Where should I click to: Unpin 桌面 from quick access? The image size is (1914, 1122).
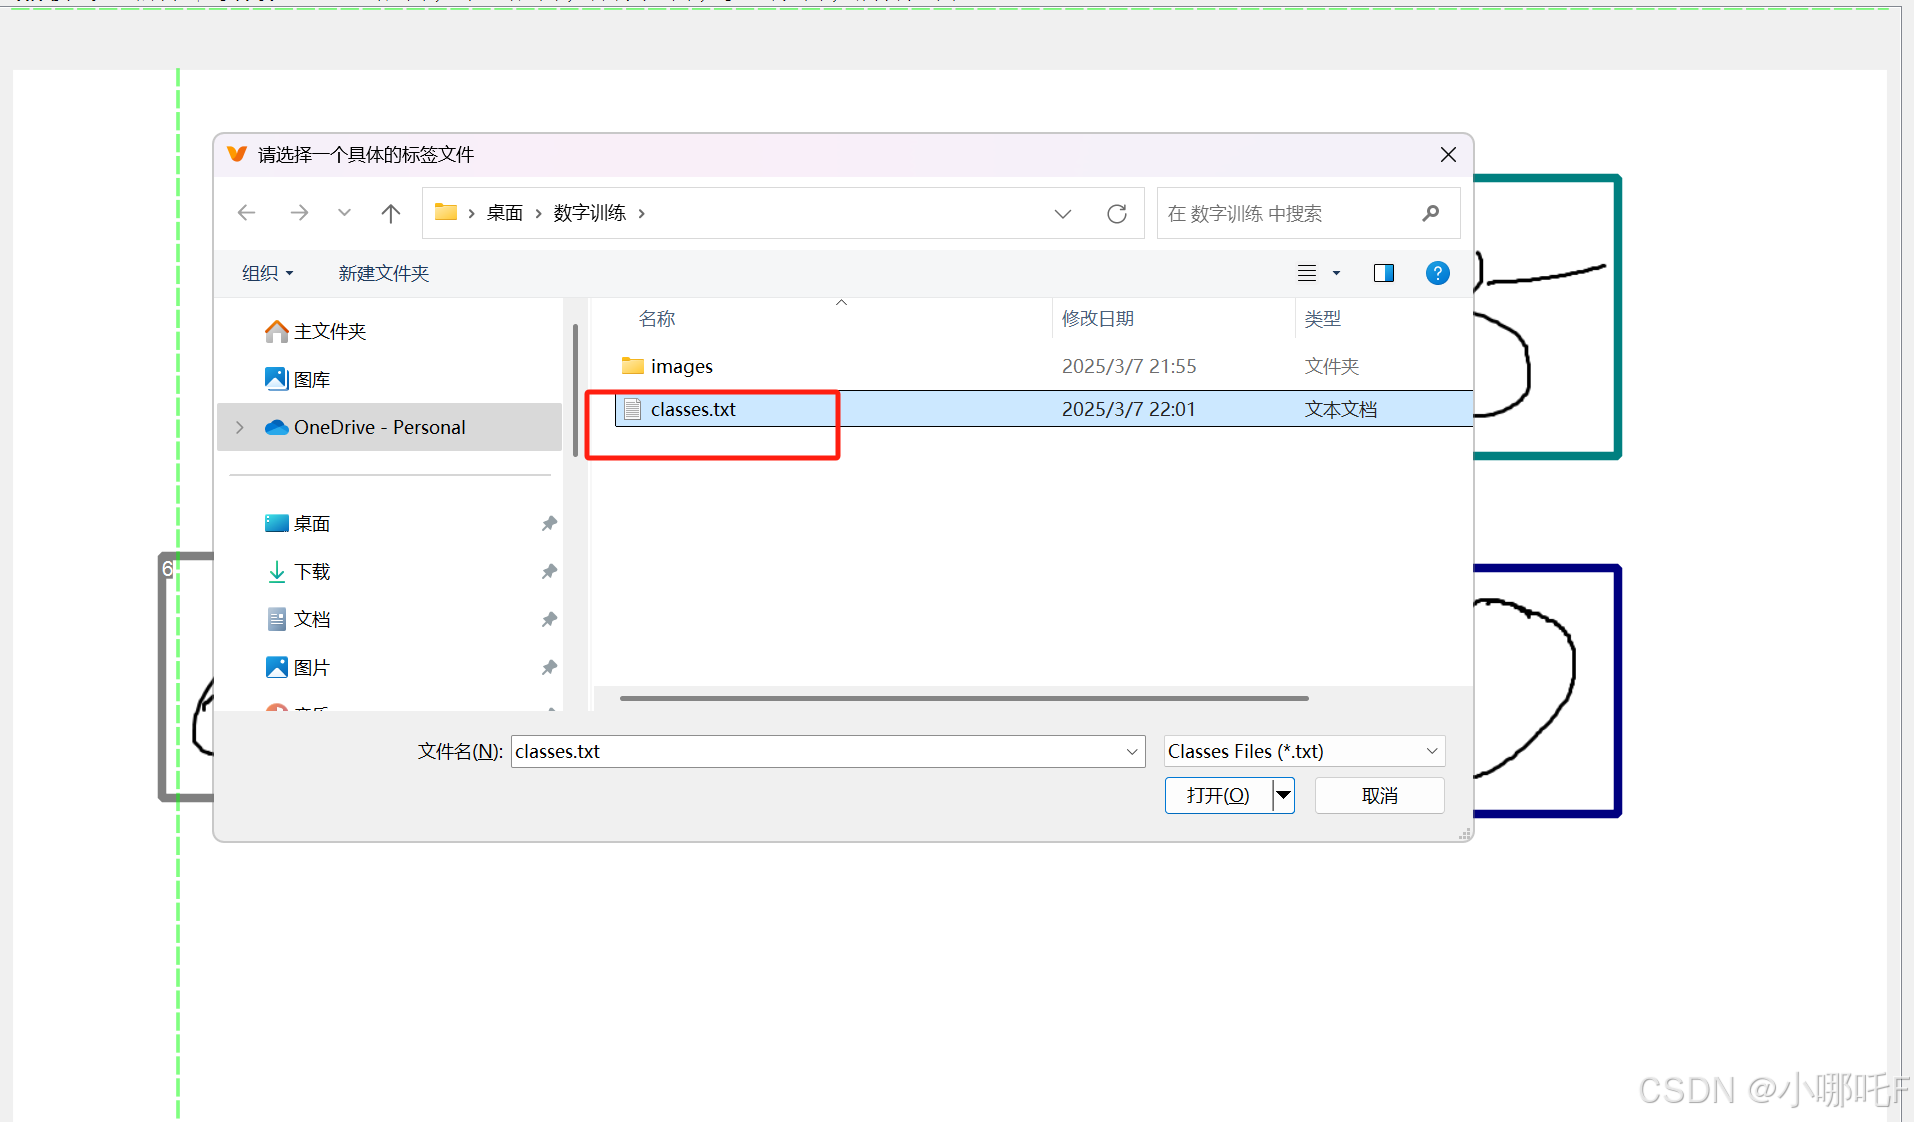549,522
